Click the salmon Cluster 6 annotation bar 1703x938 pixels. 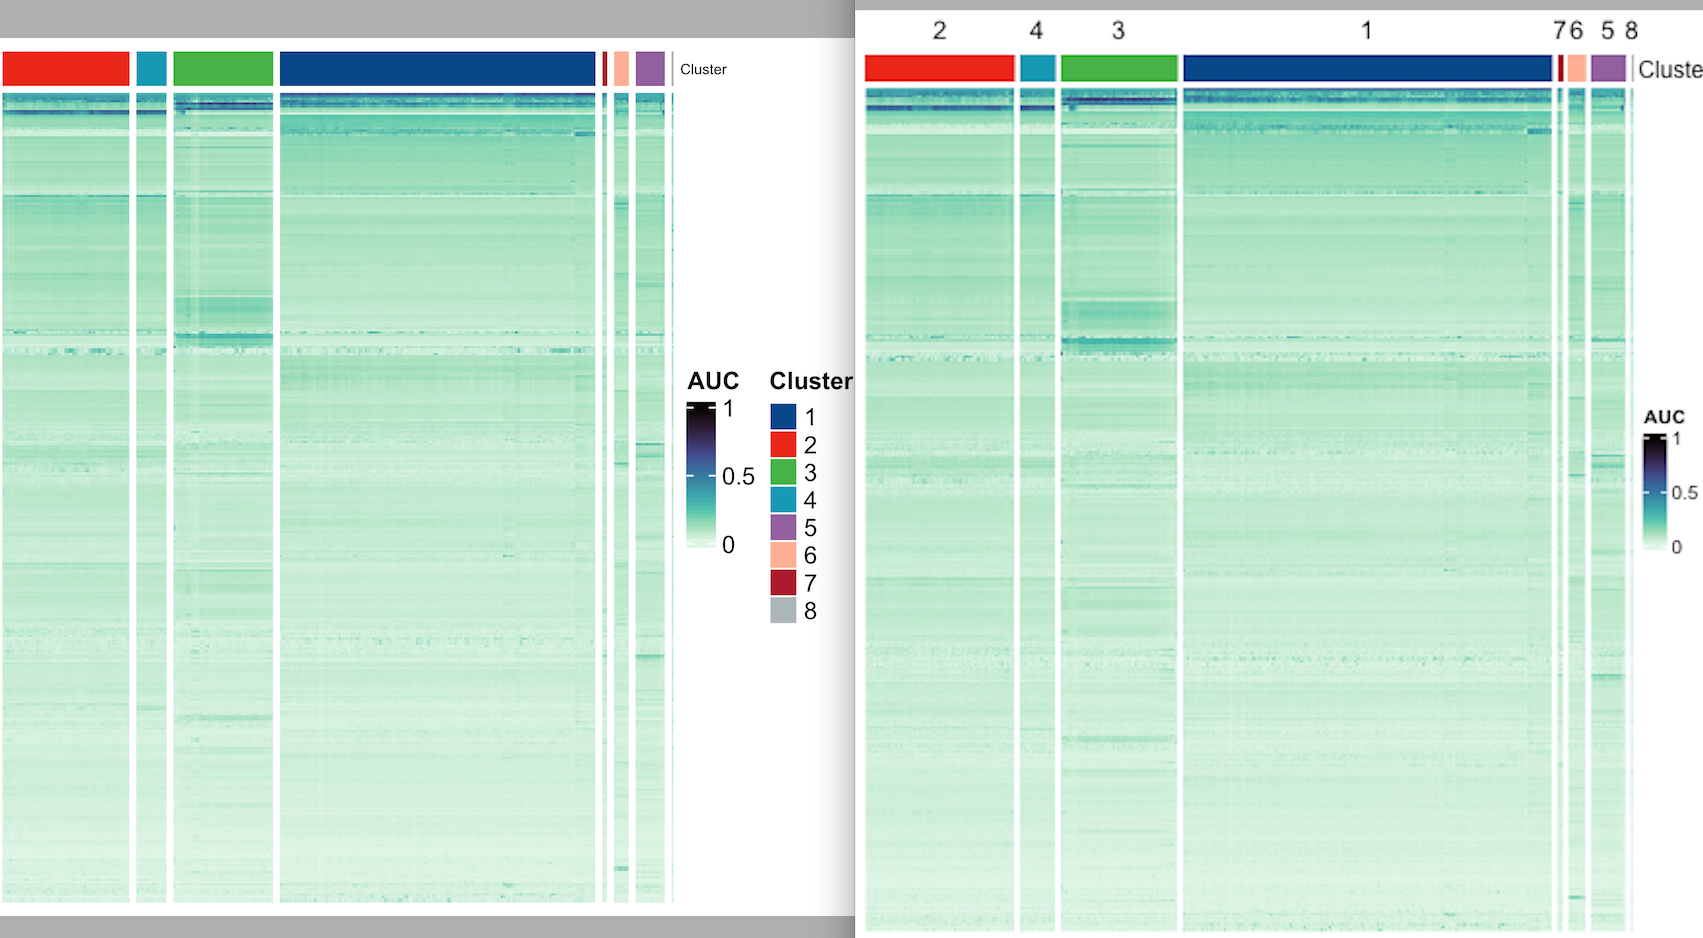[622, 68]
